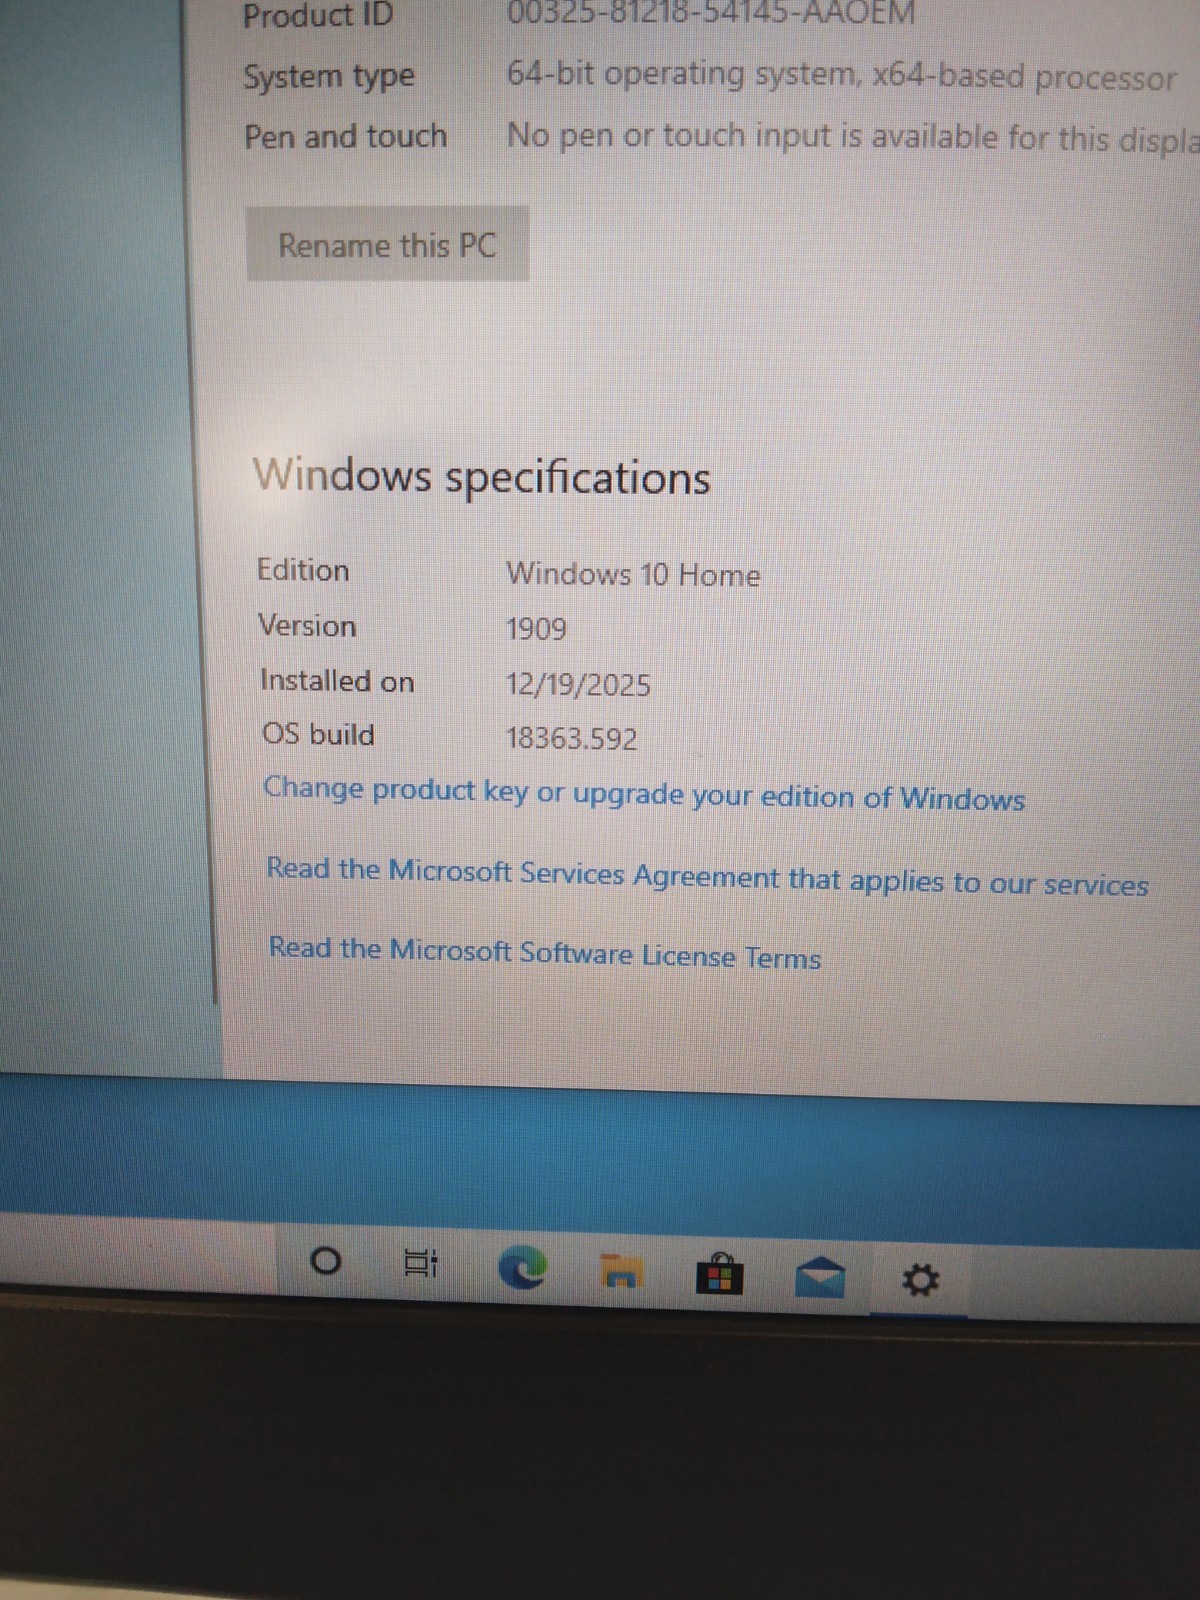This screenshot has height=1600, width=1200.
Task: Open Change product key or upgrade edition link
Action: (644, 793)
